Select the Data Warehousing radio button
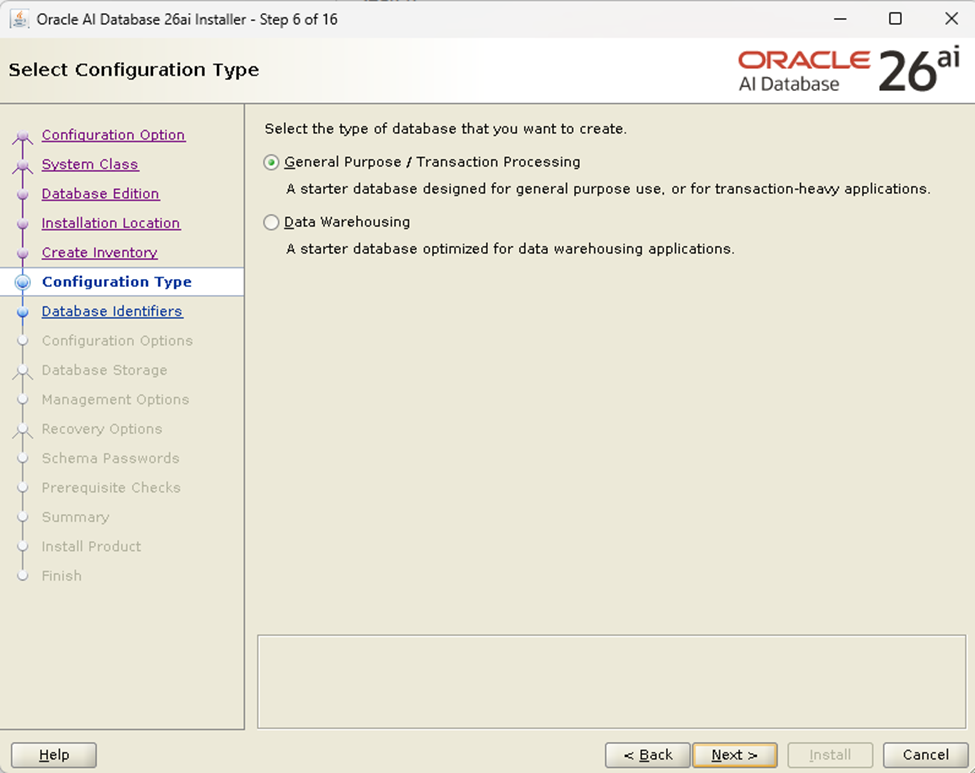 (x=271, y=223)
